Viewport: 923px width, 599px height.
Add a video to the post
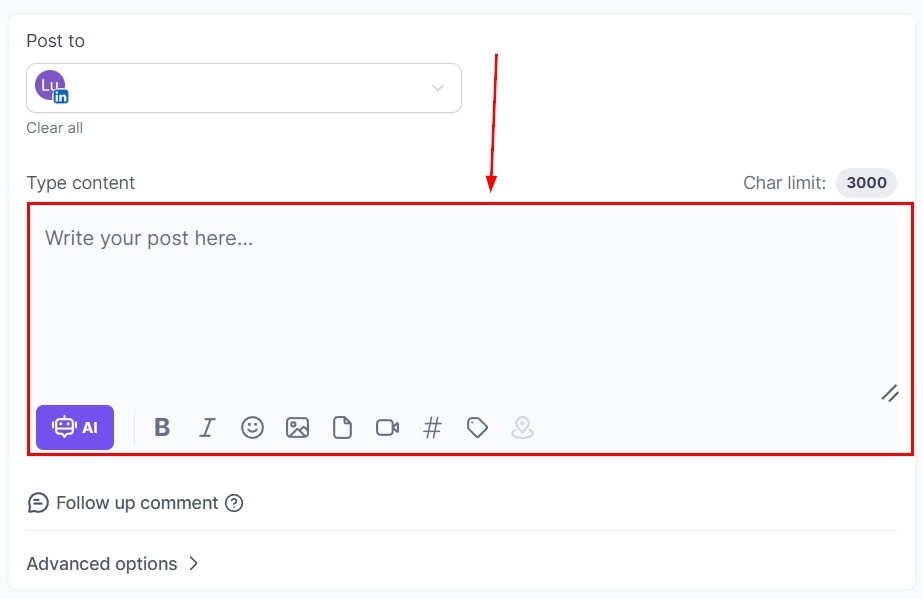(x=387, y=428)
